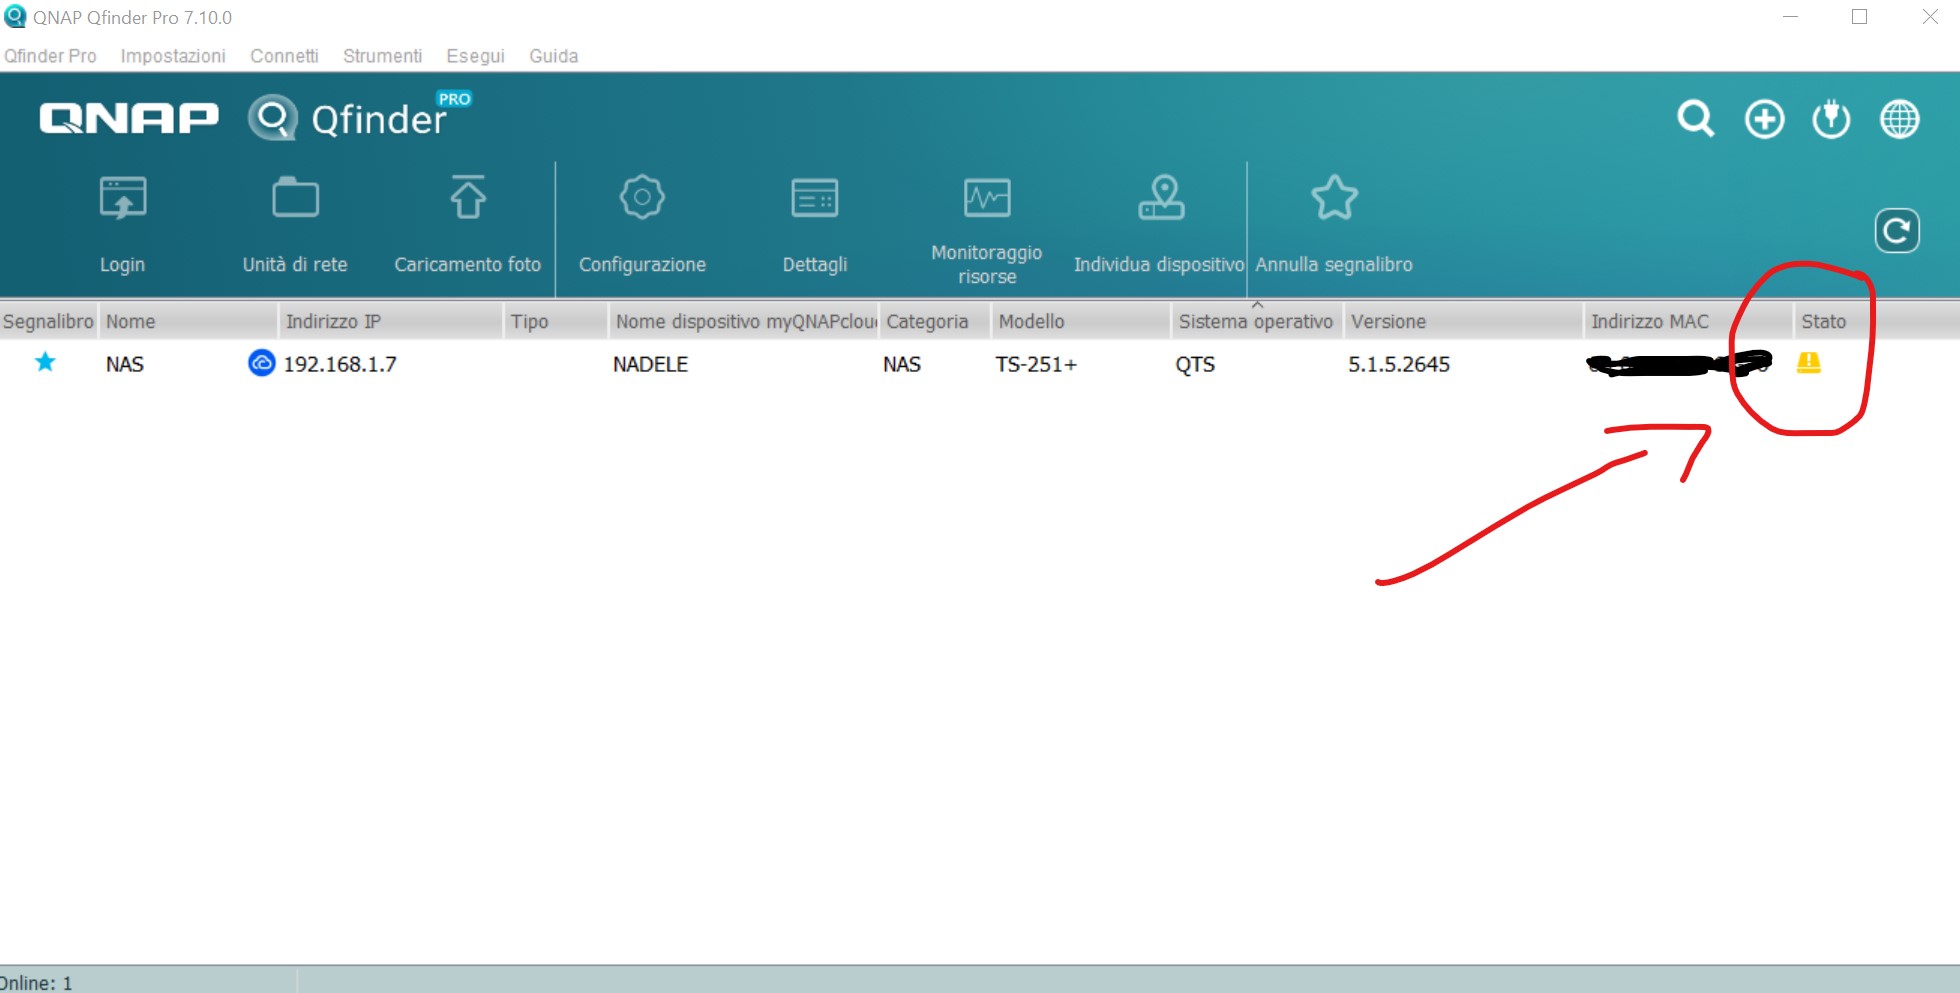Sort by Sistema operativo column header

click(x=1255, y=322)
